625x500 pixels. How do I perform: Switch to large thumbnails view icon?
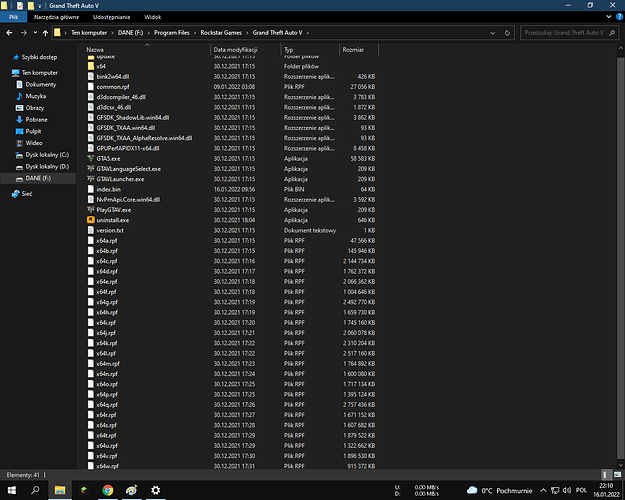[617, 475]
